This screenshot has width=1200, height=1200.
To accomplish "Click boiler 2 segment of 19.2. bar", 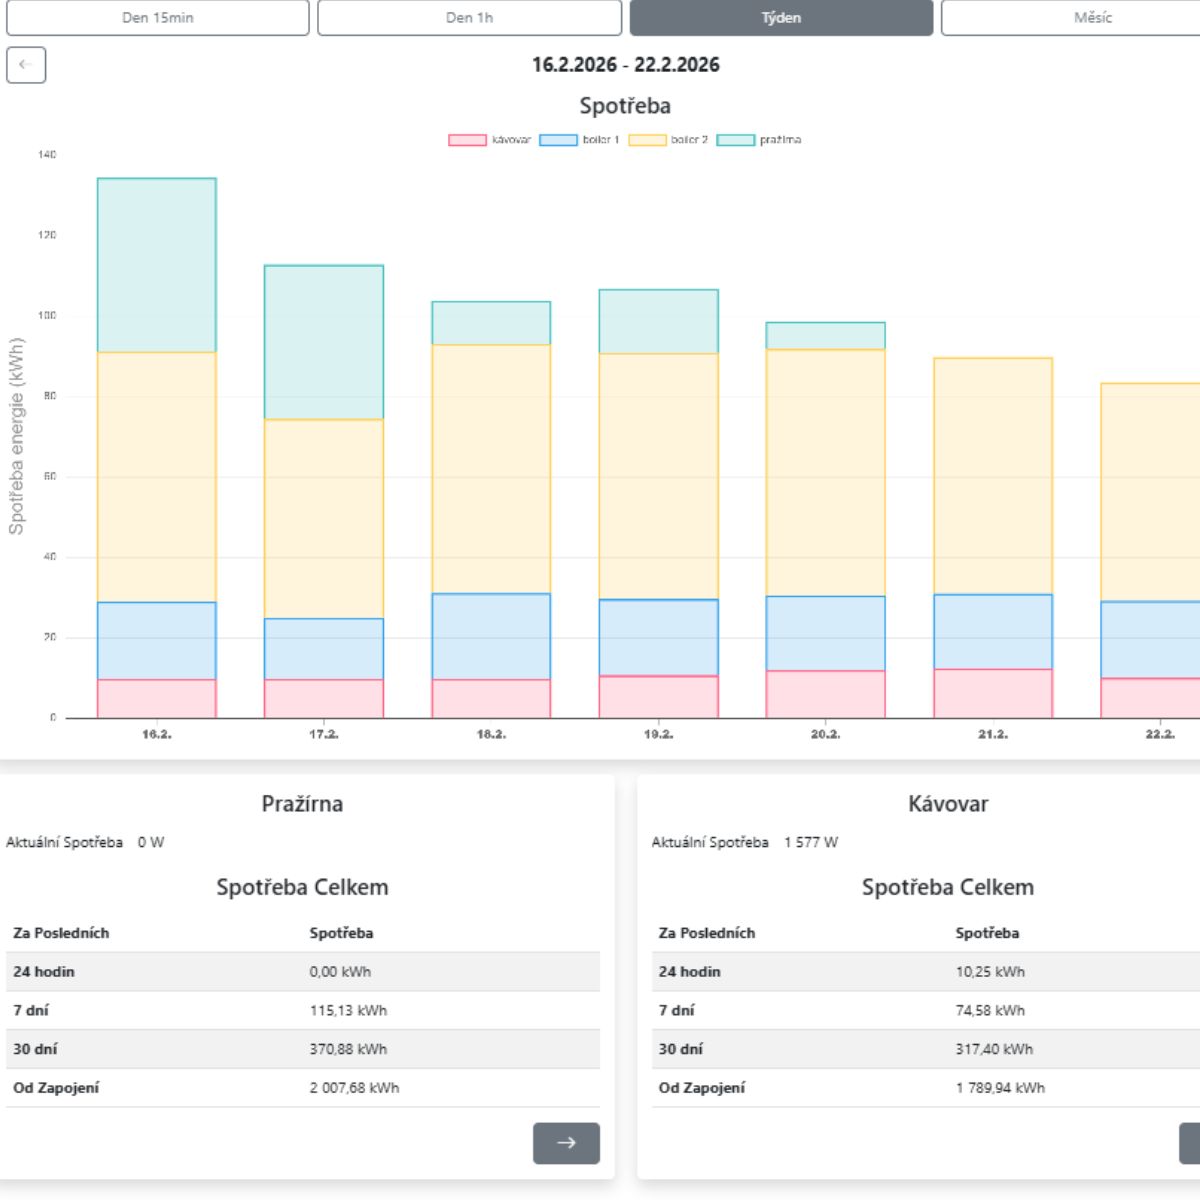I will coord(658,477).
